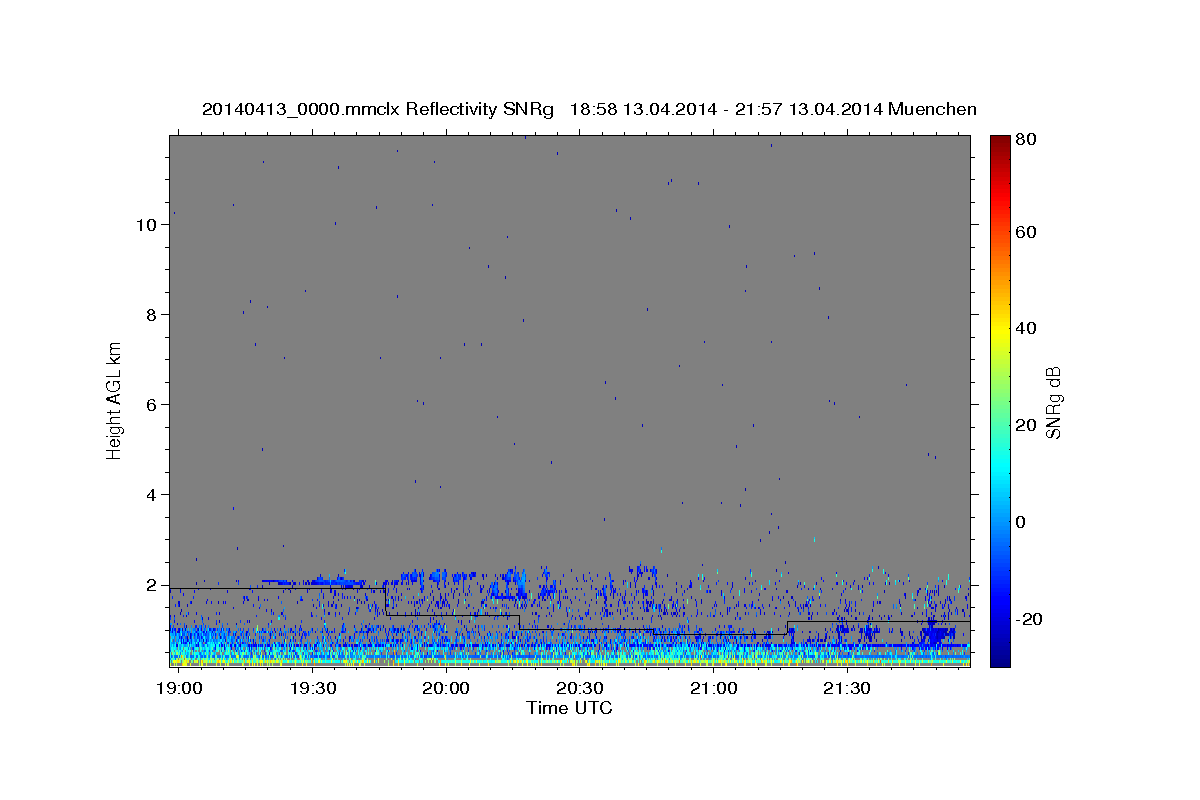This screenshot has width=1200, height=800.
Task: Click the 20:30 time axis tick label
Action: pos(580,688)
